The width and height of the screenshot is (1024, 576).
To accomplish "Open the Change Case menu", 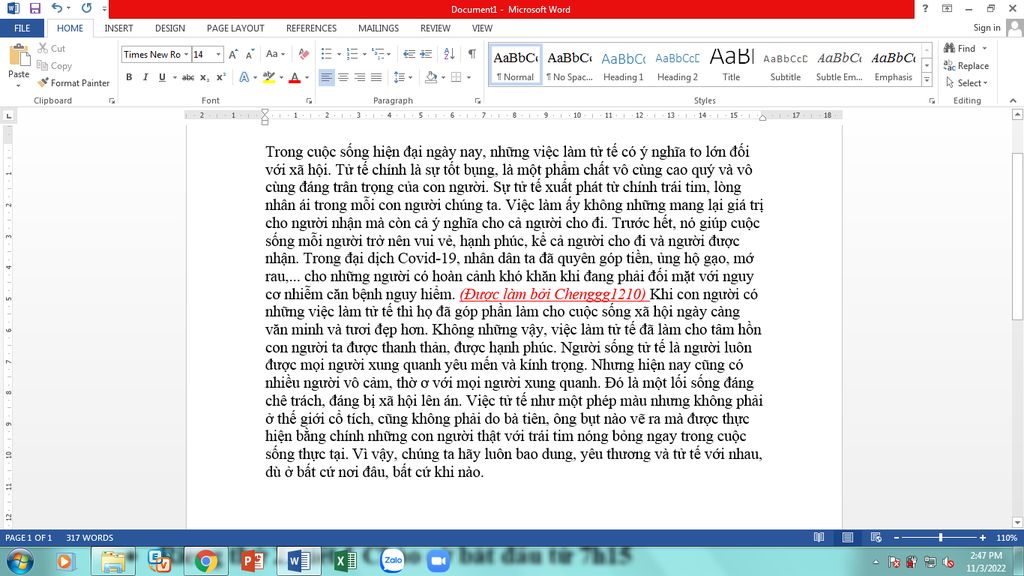I will coord(275,54).
